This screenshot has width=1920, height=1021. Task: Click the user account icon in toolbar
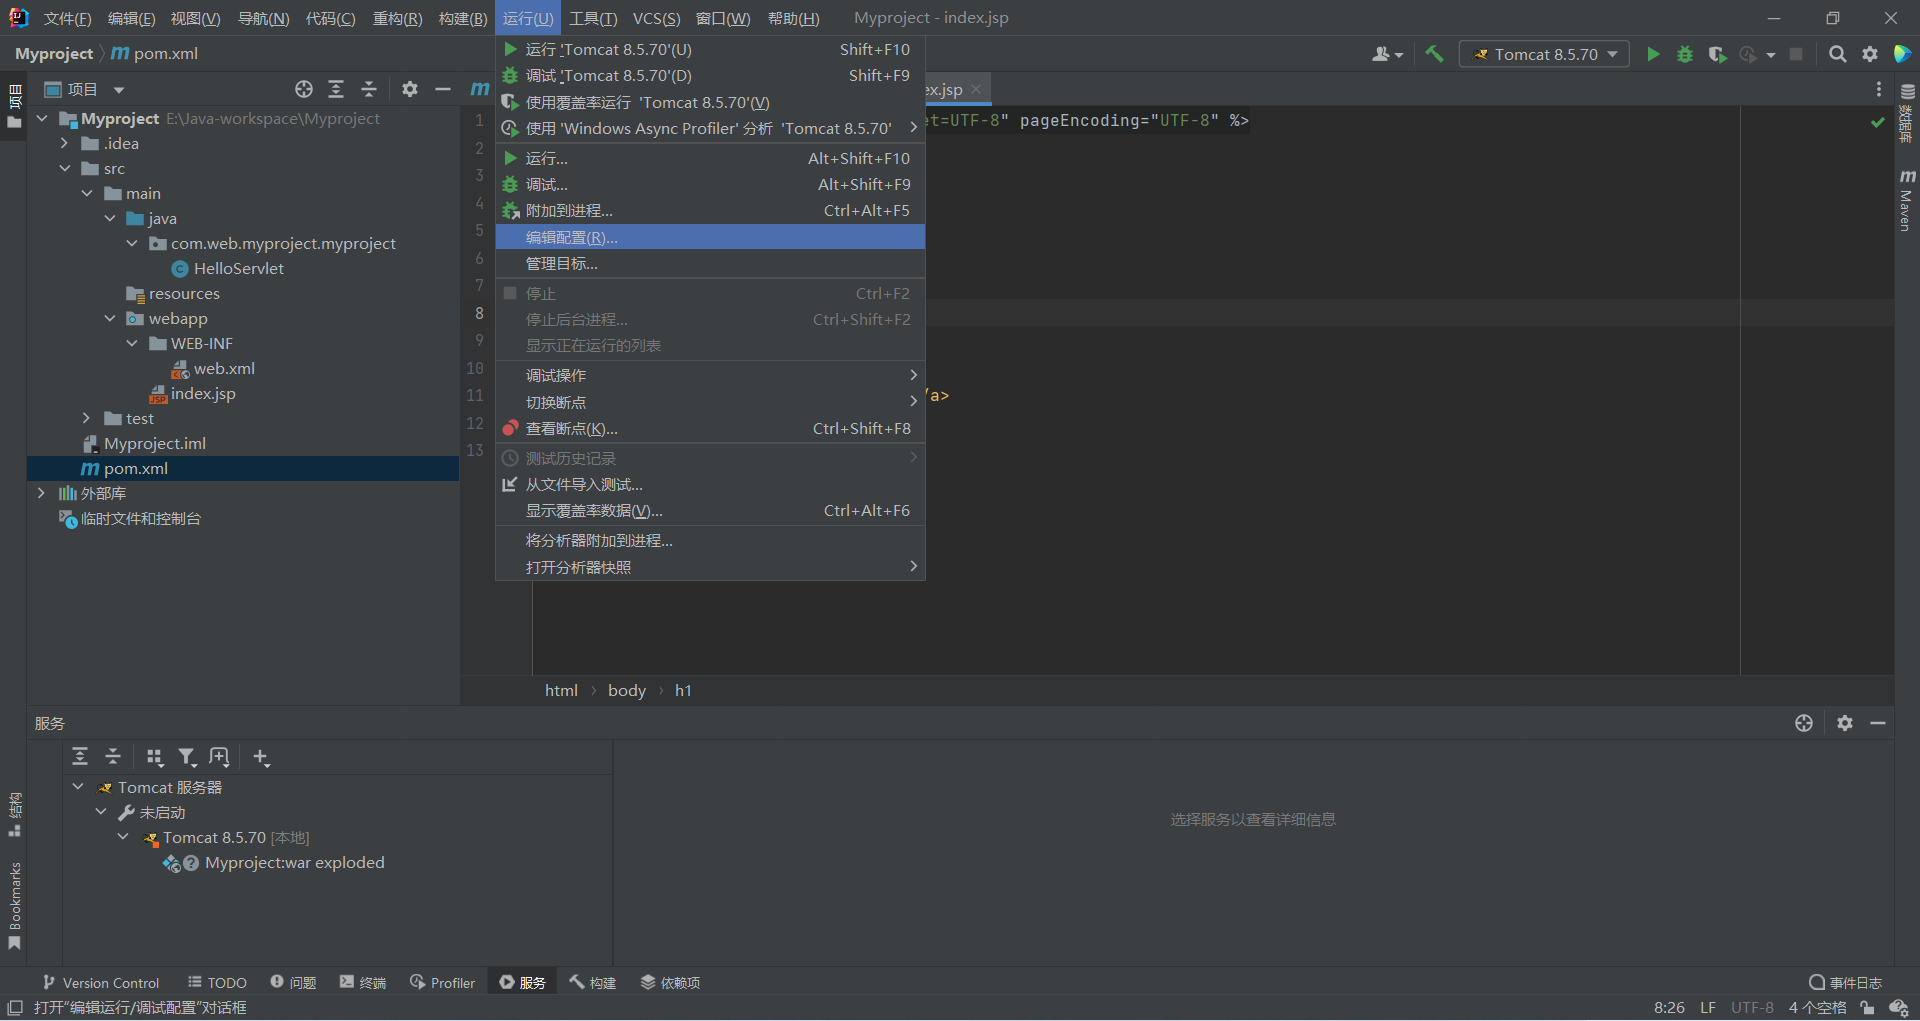pos(1387,54)
